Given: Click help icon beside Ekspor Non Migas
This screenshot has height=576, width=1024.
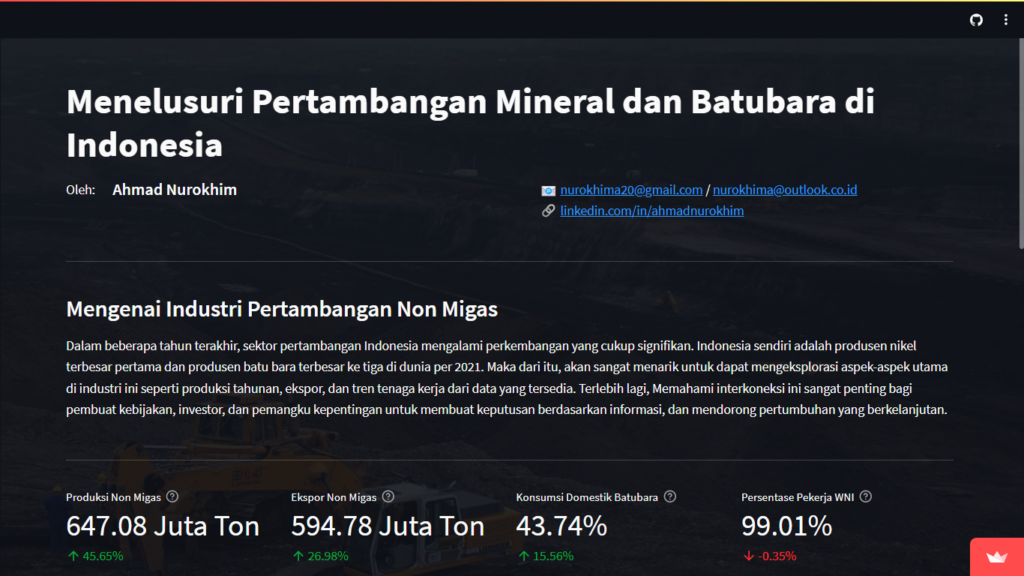Looking at the screenshot, I should [388, 497].
